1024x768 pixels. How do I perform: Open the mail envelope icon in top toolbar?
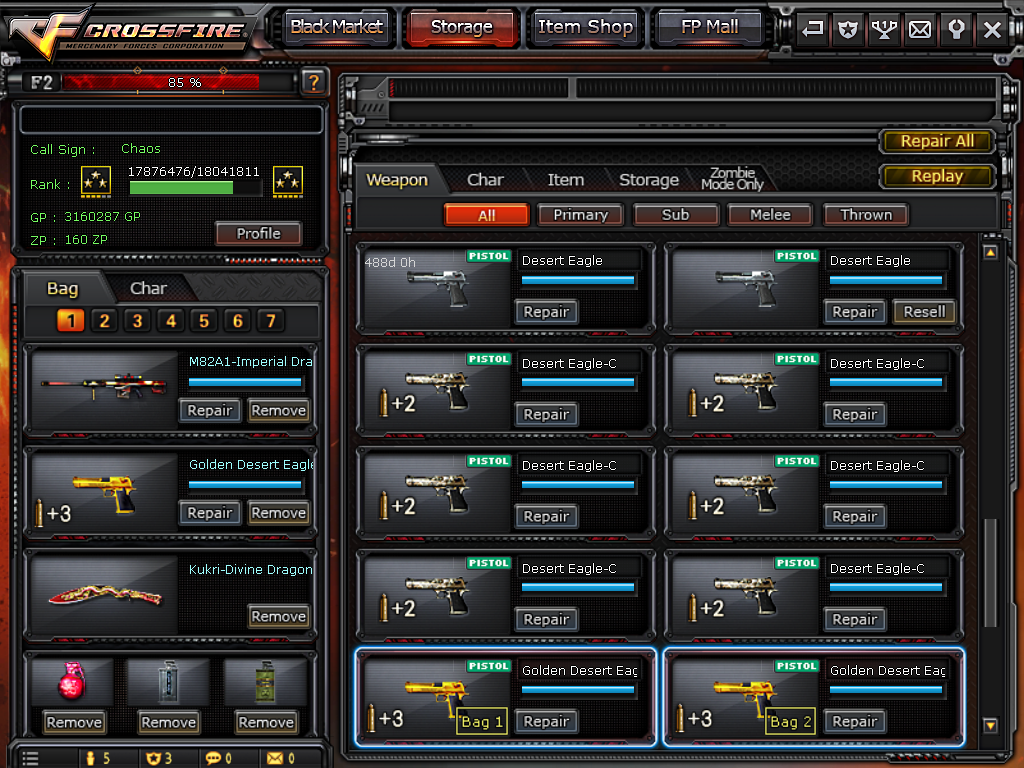tap(920, 29)
